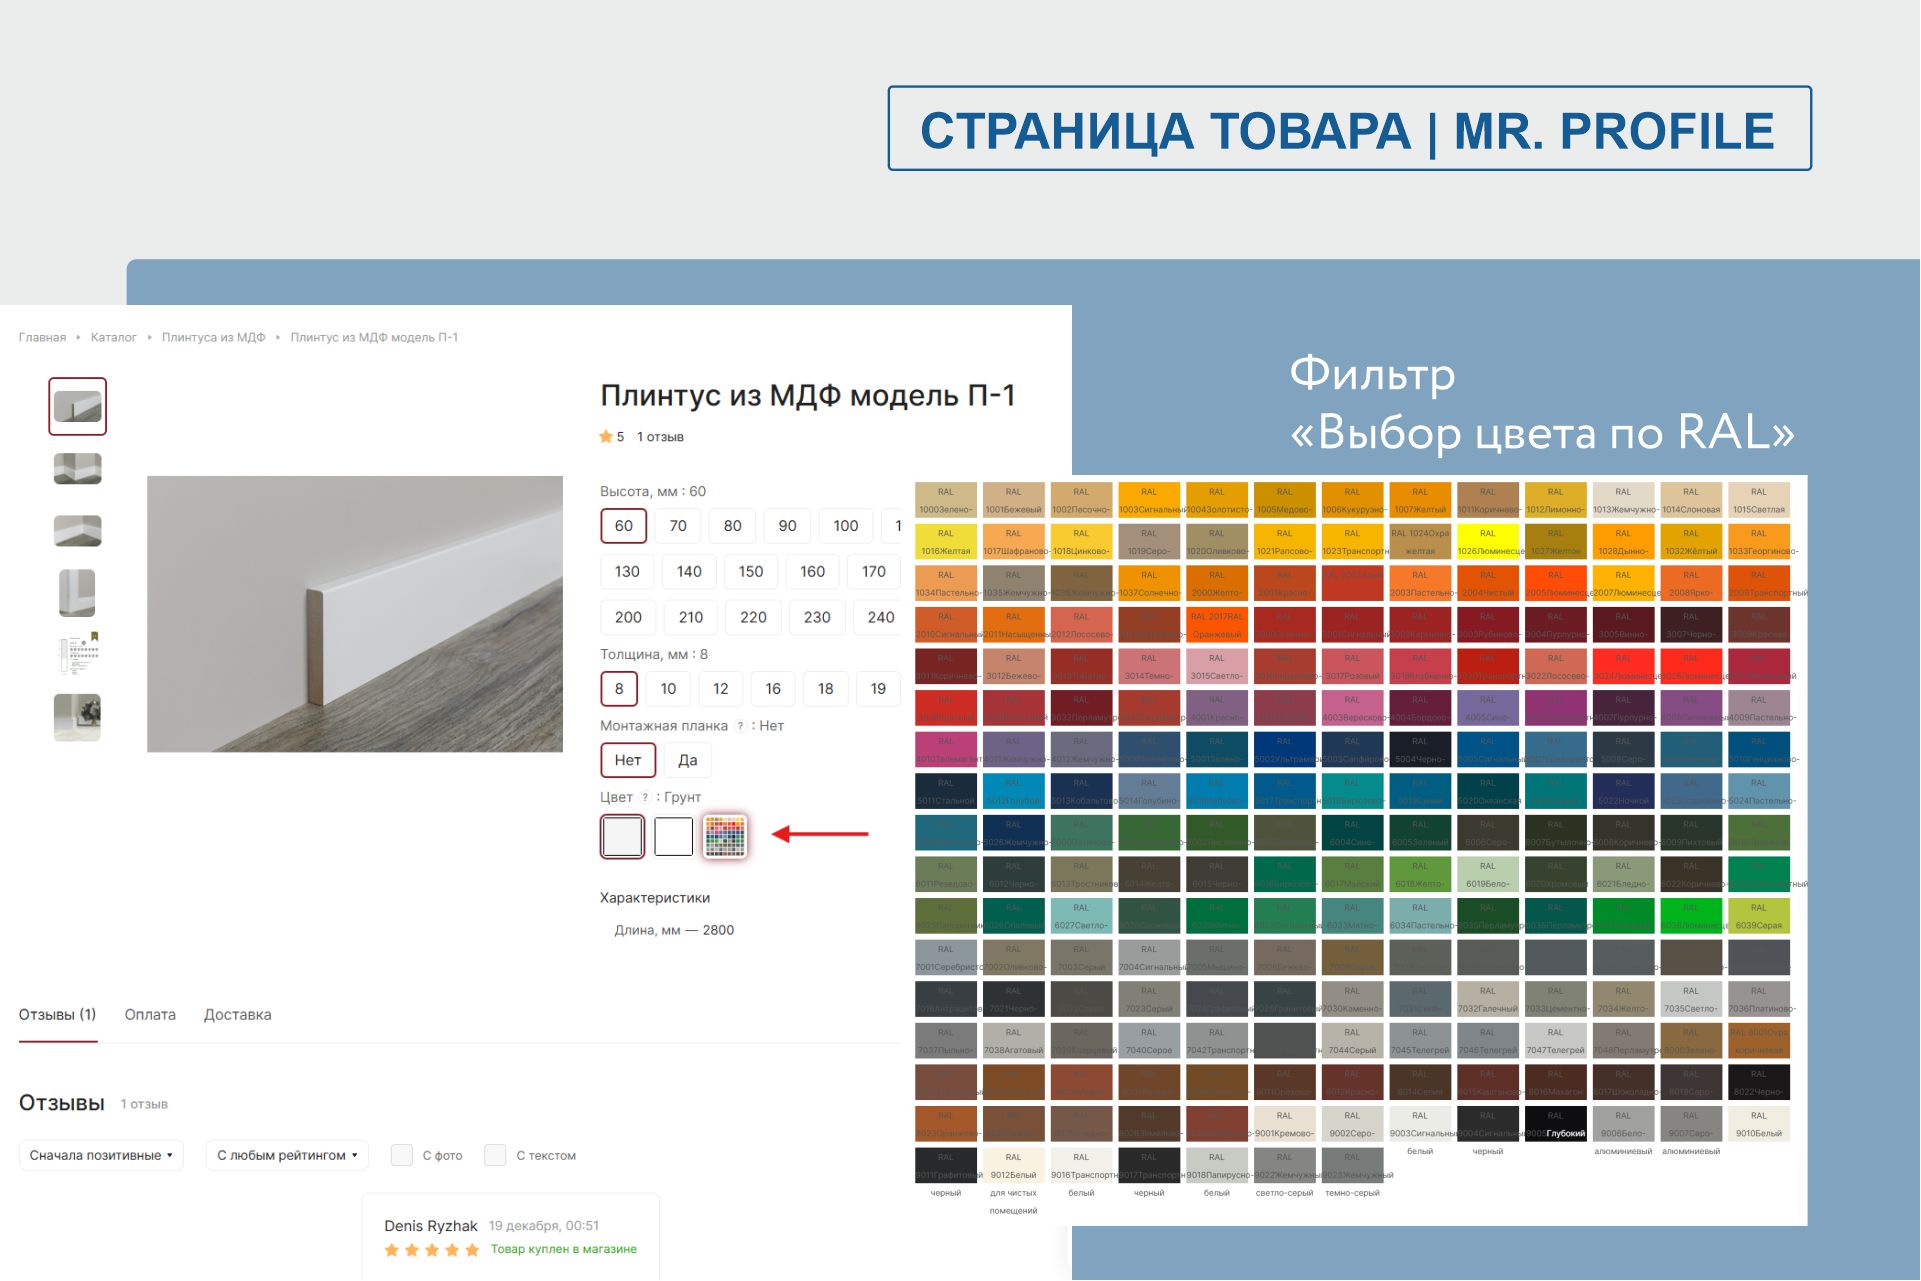Set Монтажная планка to Да
This screenshot has height=1281, width=1921.
tap(688, 760)
